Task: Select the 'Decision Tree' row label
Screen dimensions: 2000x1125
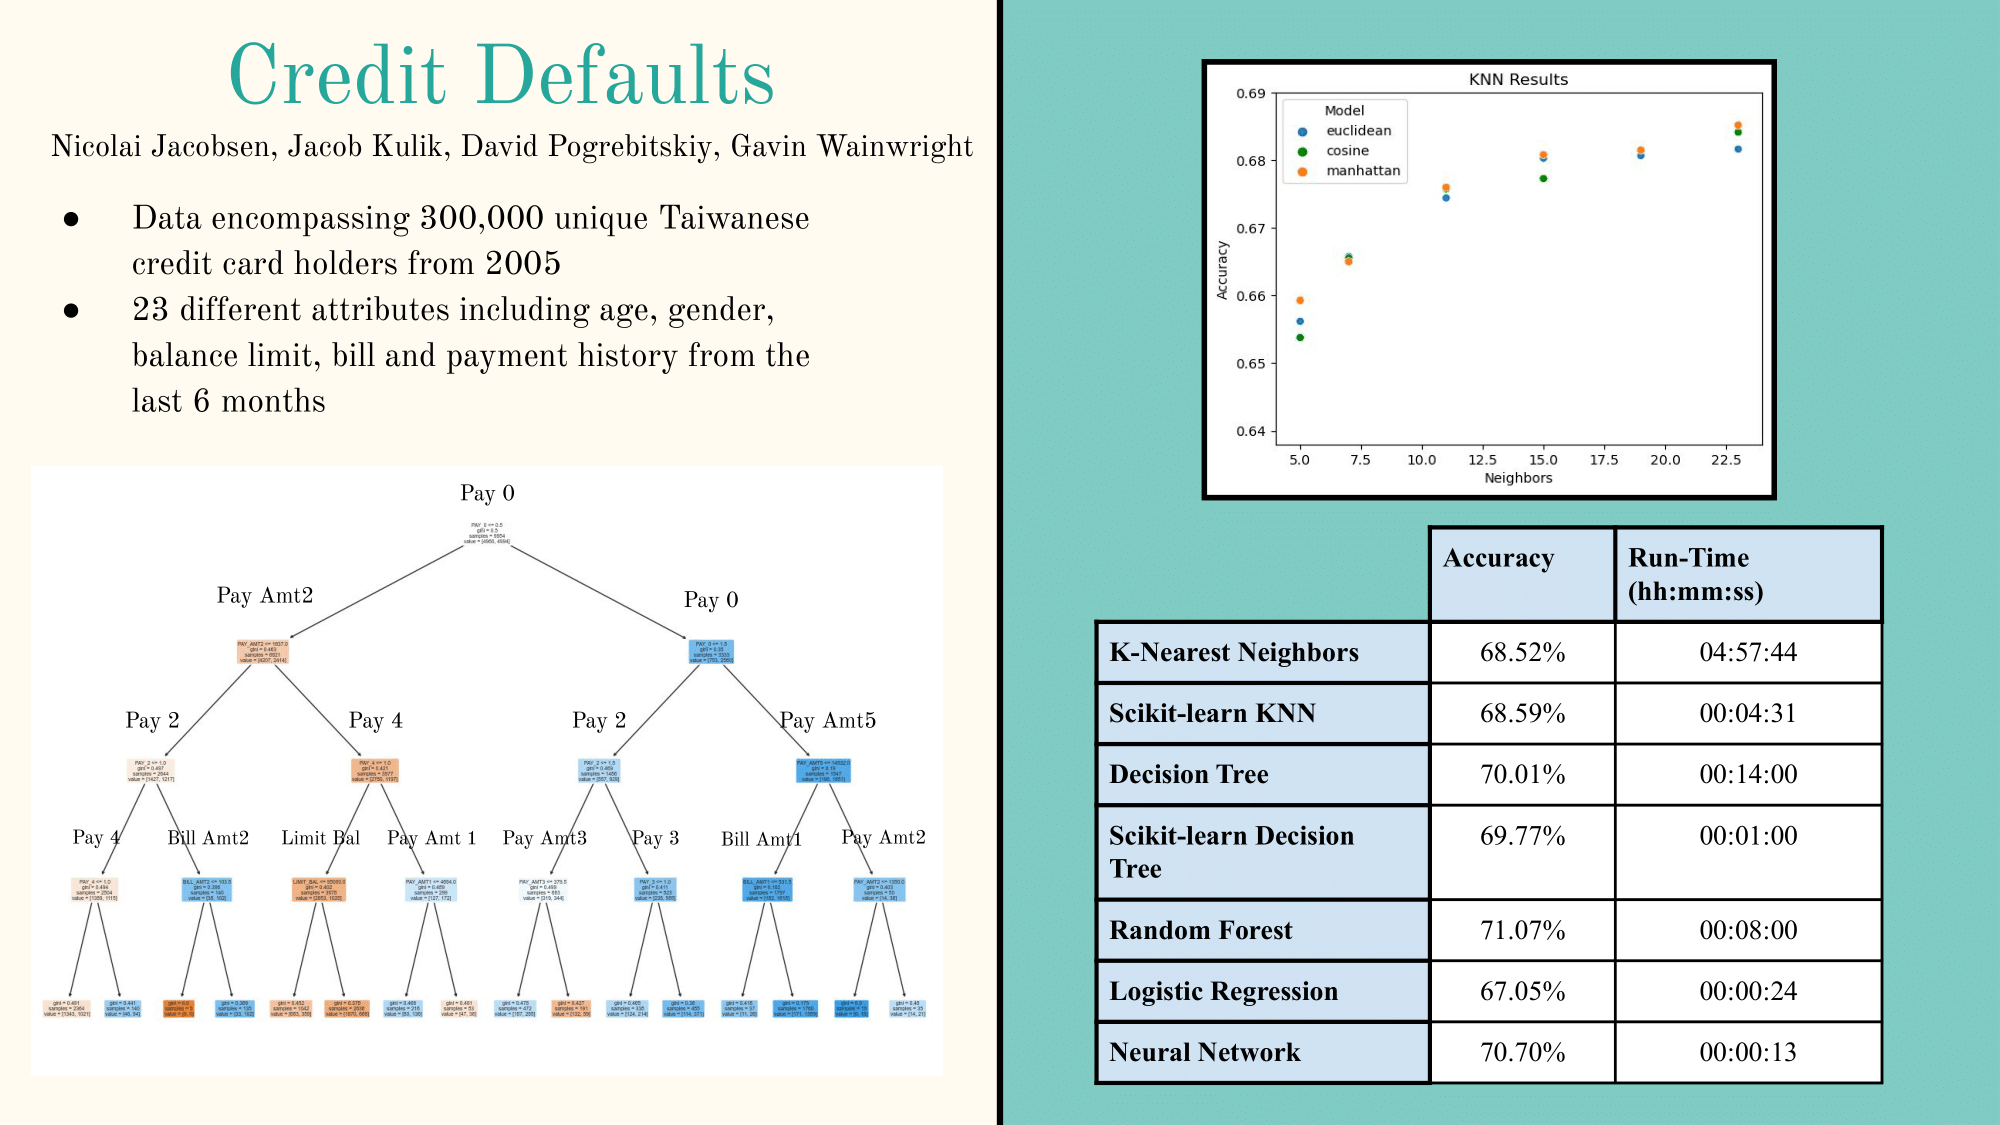Action: click(1263, 774)
